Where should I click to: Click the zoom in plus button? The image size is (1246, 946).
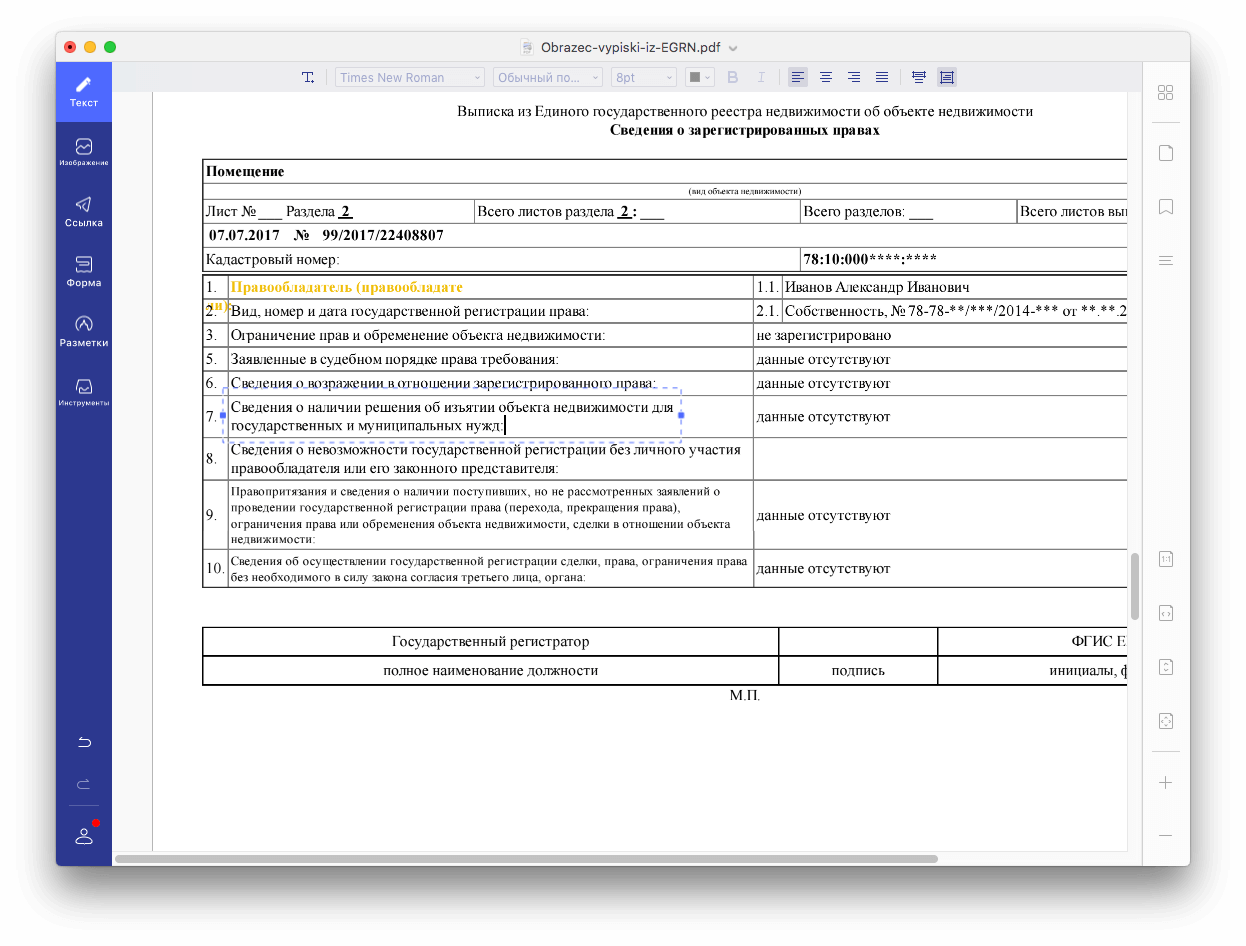pos(1165,783)
